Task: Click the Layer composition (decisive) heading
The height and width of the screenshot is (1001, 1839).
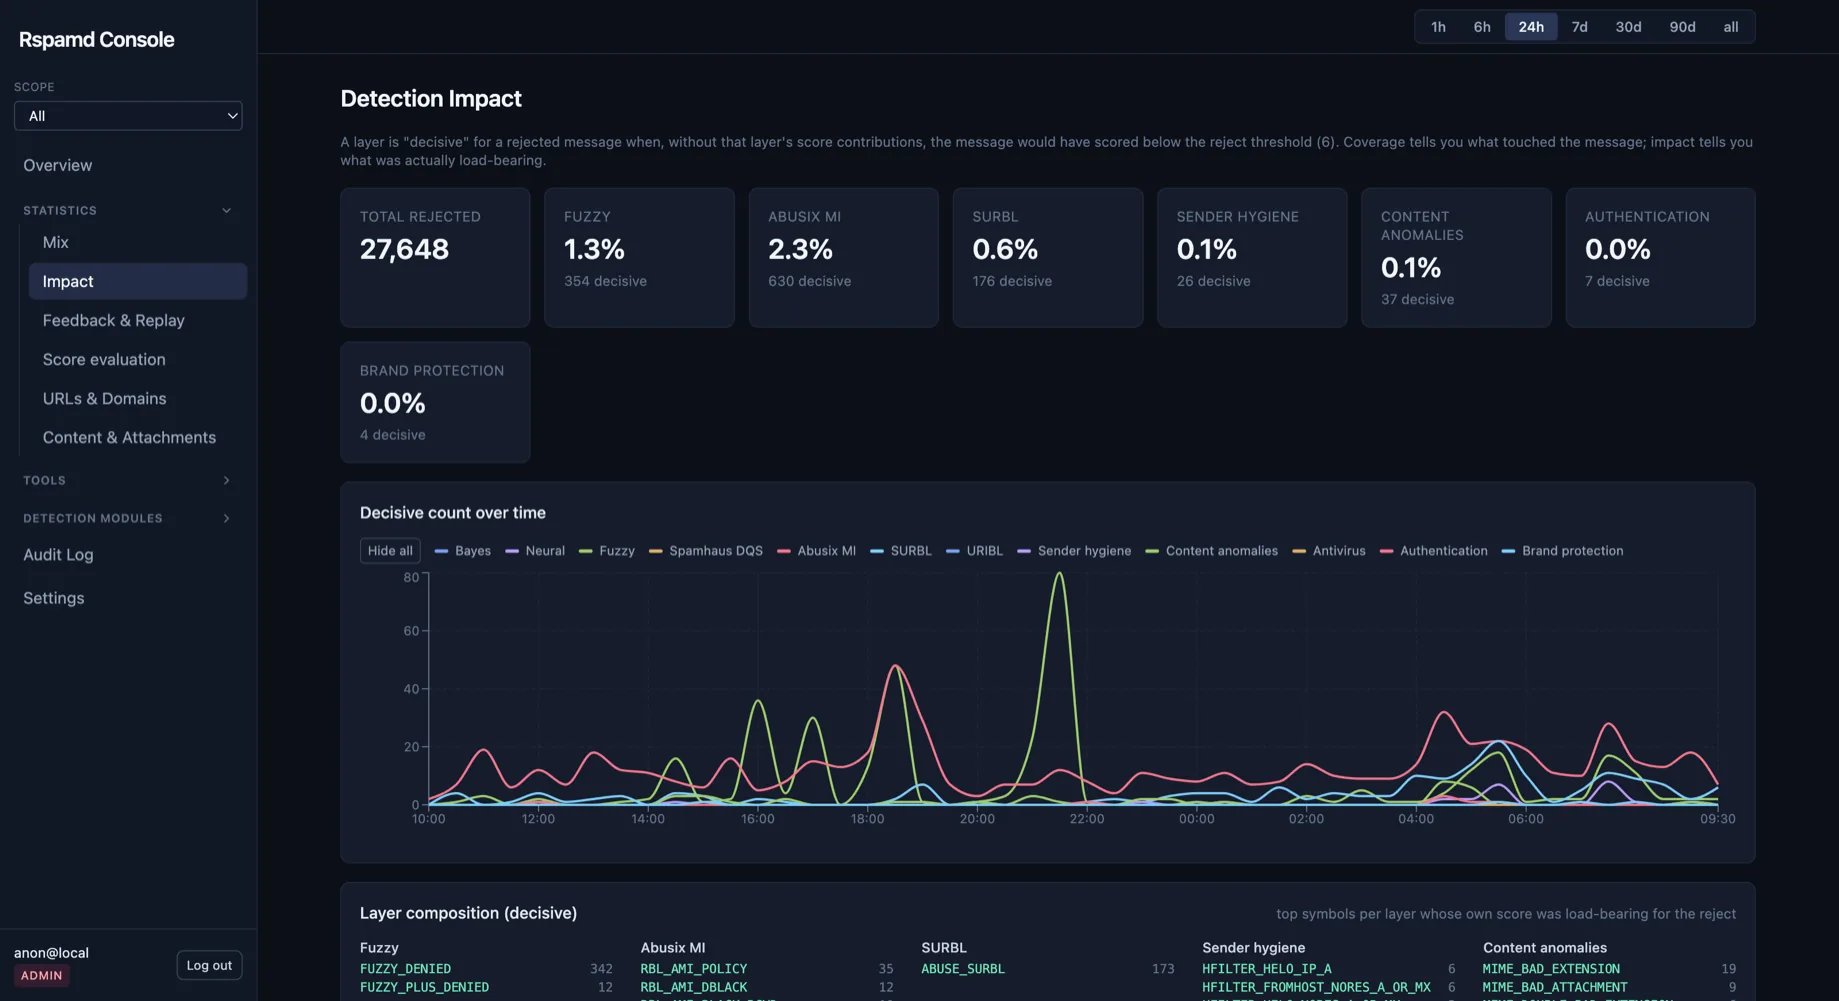Action: pyautogui.click(x=468, y=913)
